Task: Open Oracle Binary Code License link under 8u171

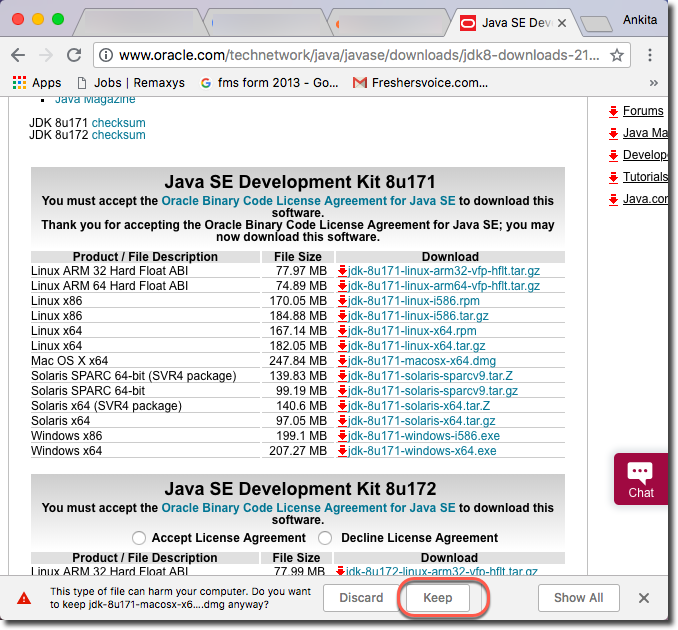Action: tap(308, 201)
